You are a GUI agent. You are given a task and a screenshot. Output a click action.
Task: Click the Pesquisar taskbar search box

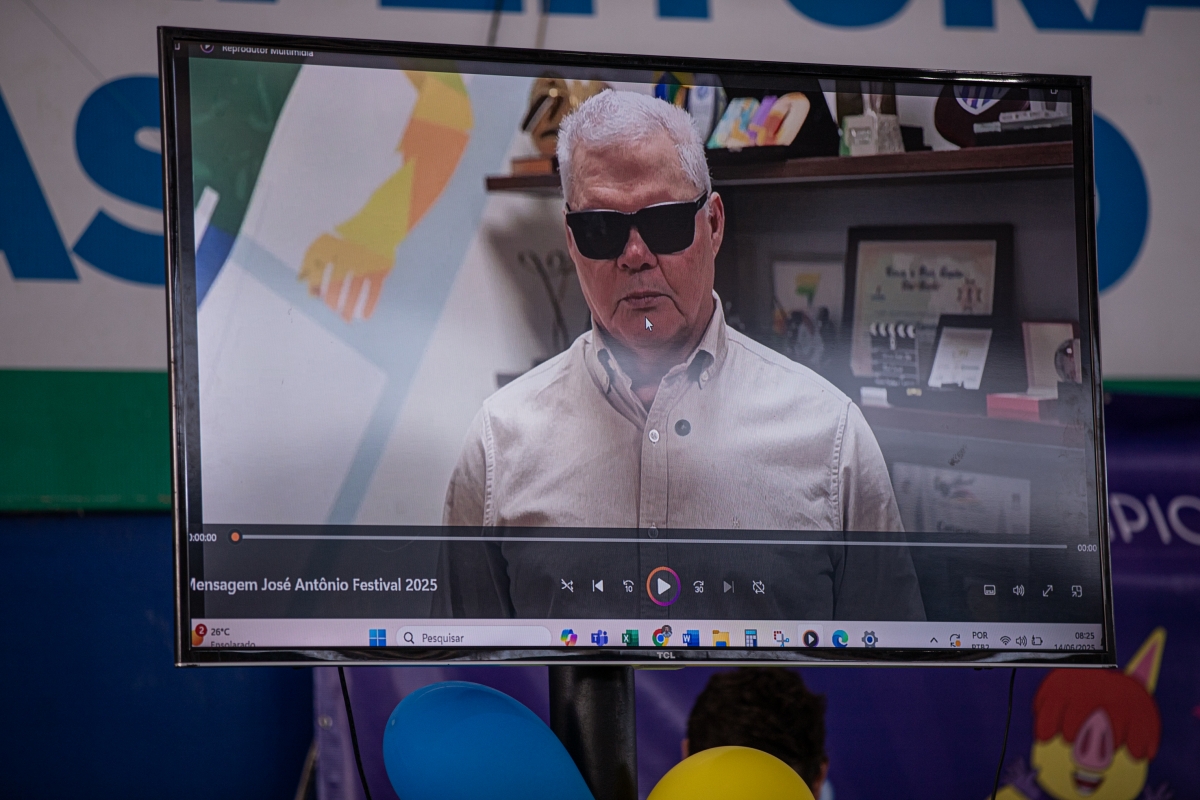coord(474,637)
